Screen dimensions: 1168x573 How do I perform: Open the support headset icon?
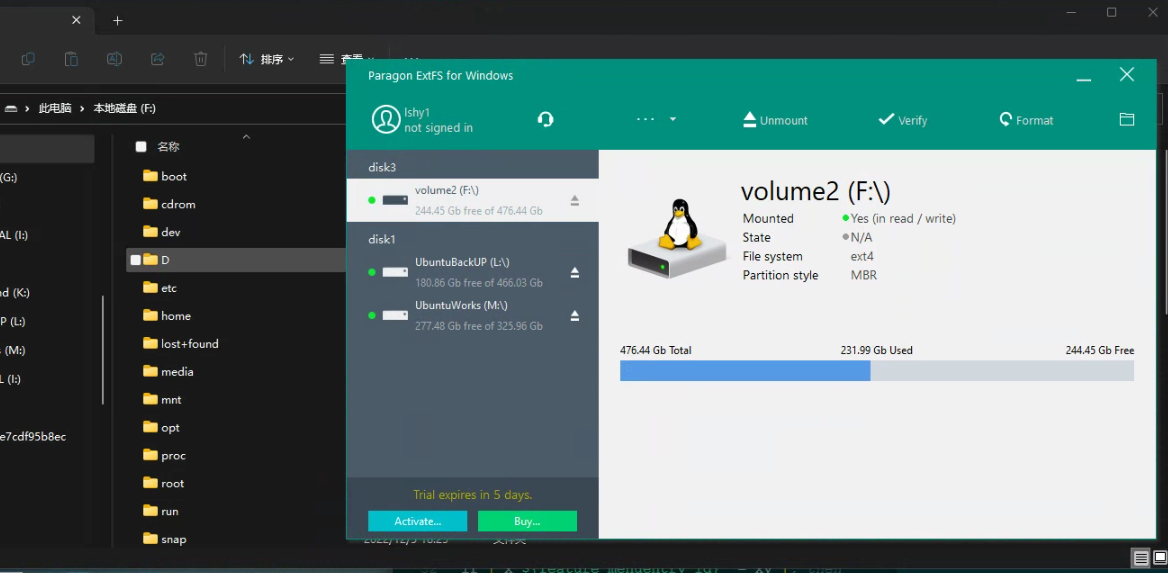pos(545,119)
